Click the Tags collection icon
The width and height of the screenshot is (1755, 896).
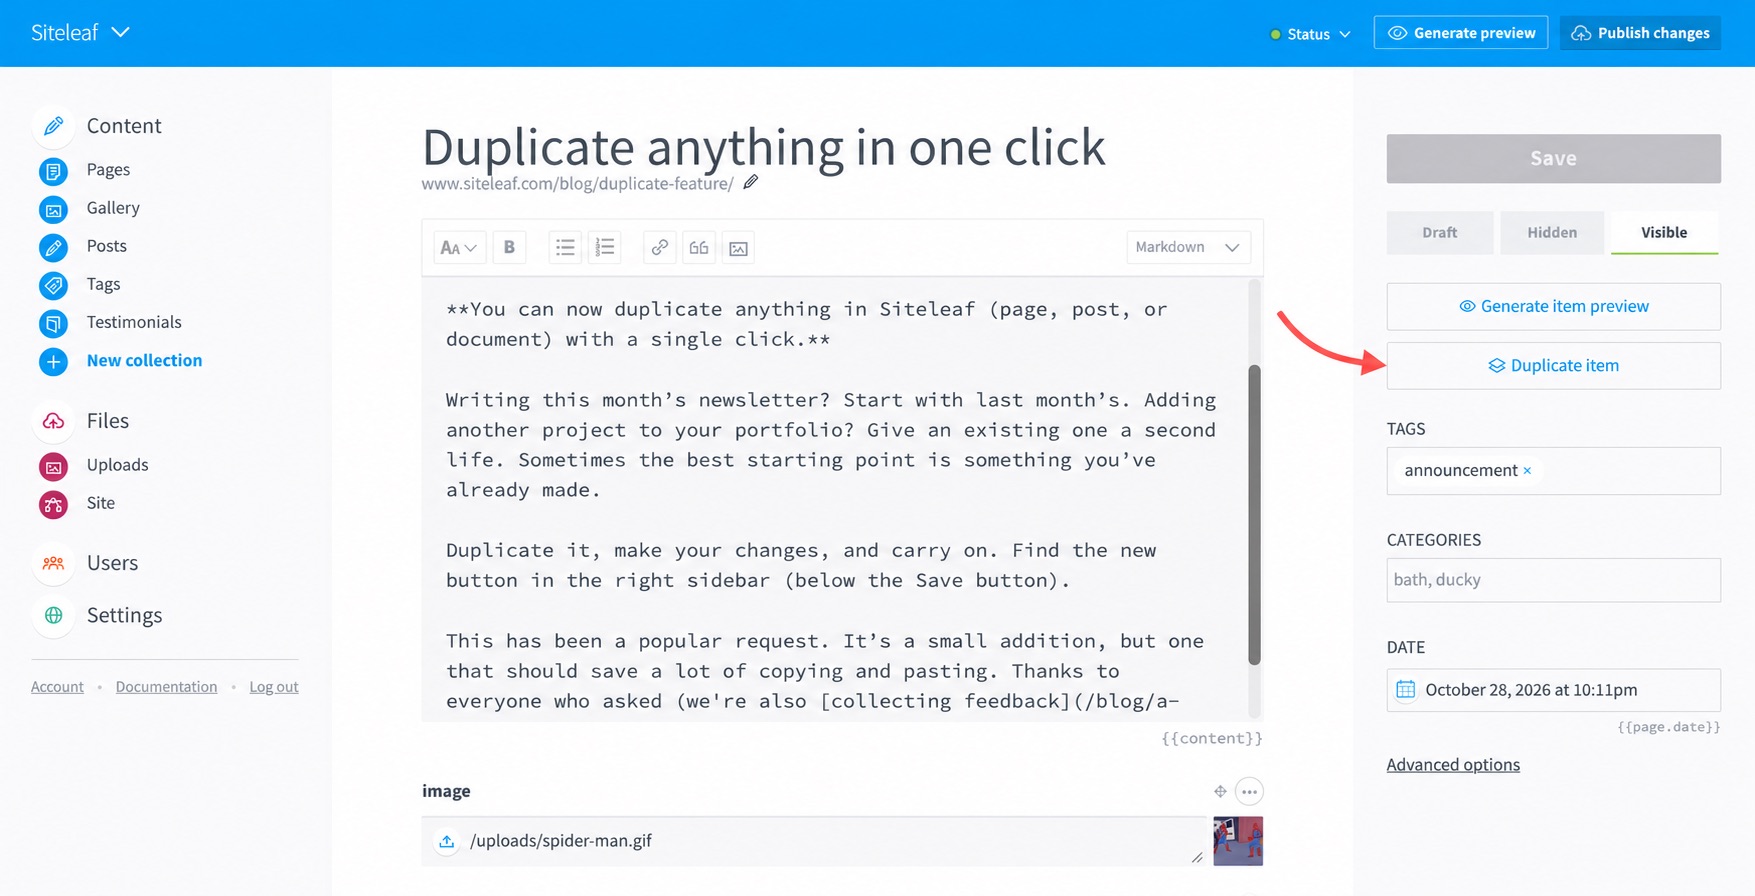(54, 285)
